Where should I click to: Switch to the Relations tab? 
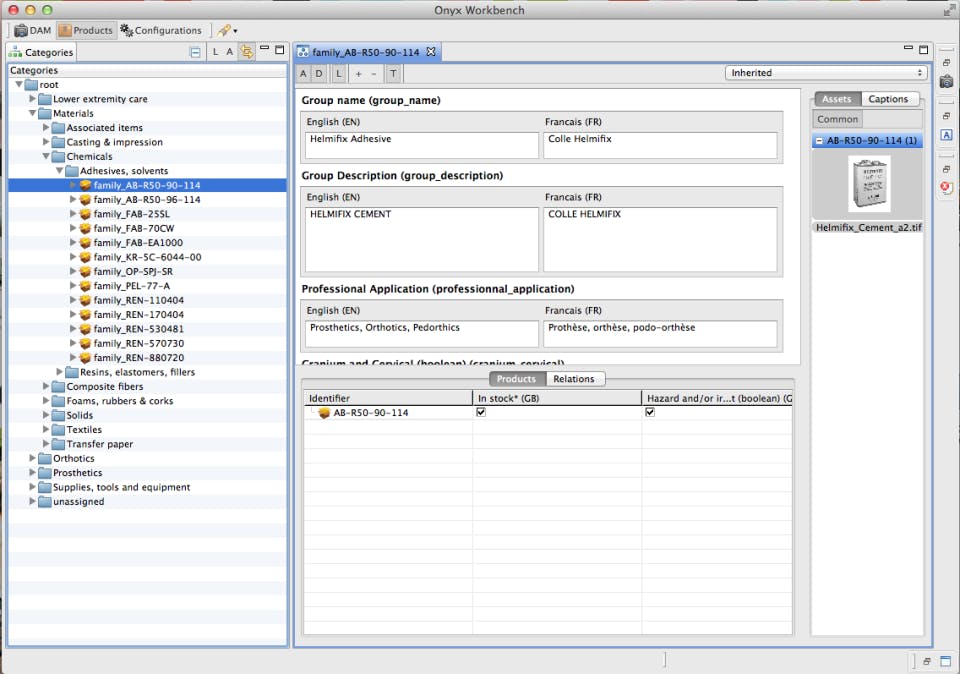[x=574, y=379]
